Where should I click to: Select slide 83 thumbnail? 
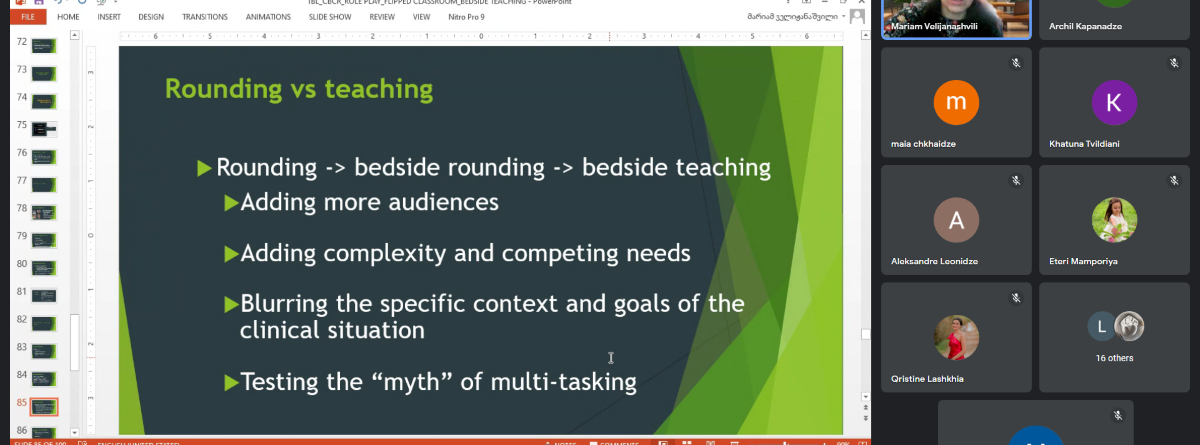coord(44,351)
